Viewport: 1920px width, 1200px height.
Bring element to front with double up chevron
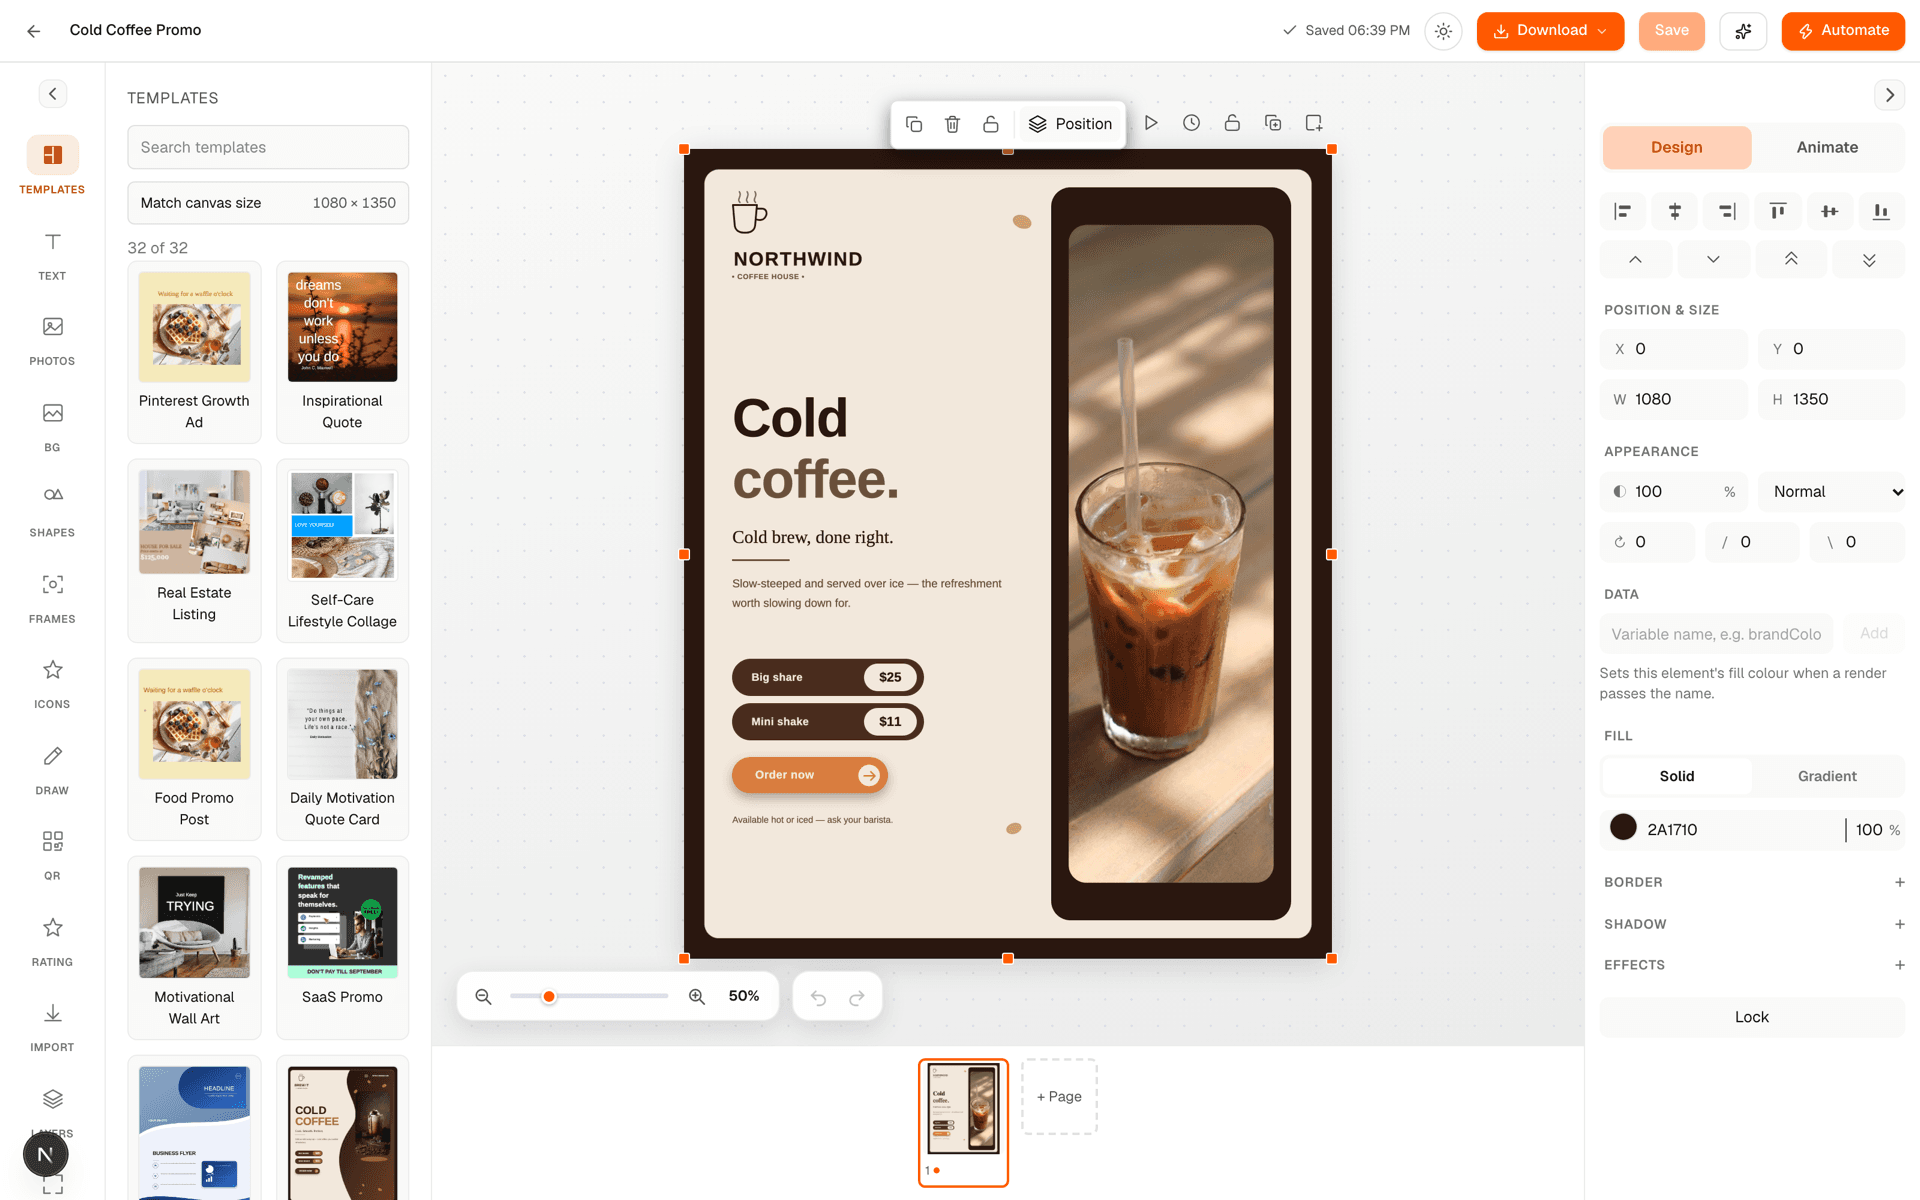point(1791,259)
